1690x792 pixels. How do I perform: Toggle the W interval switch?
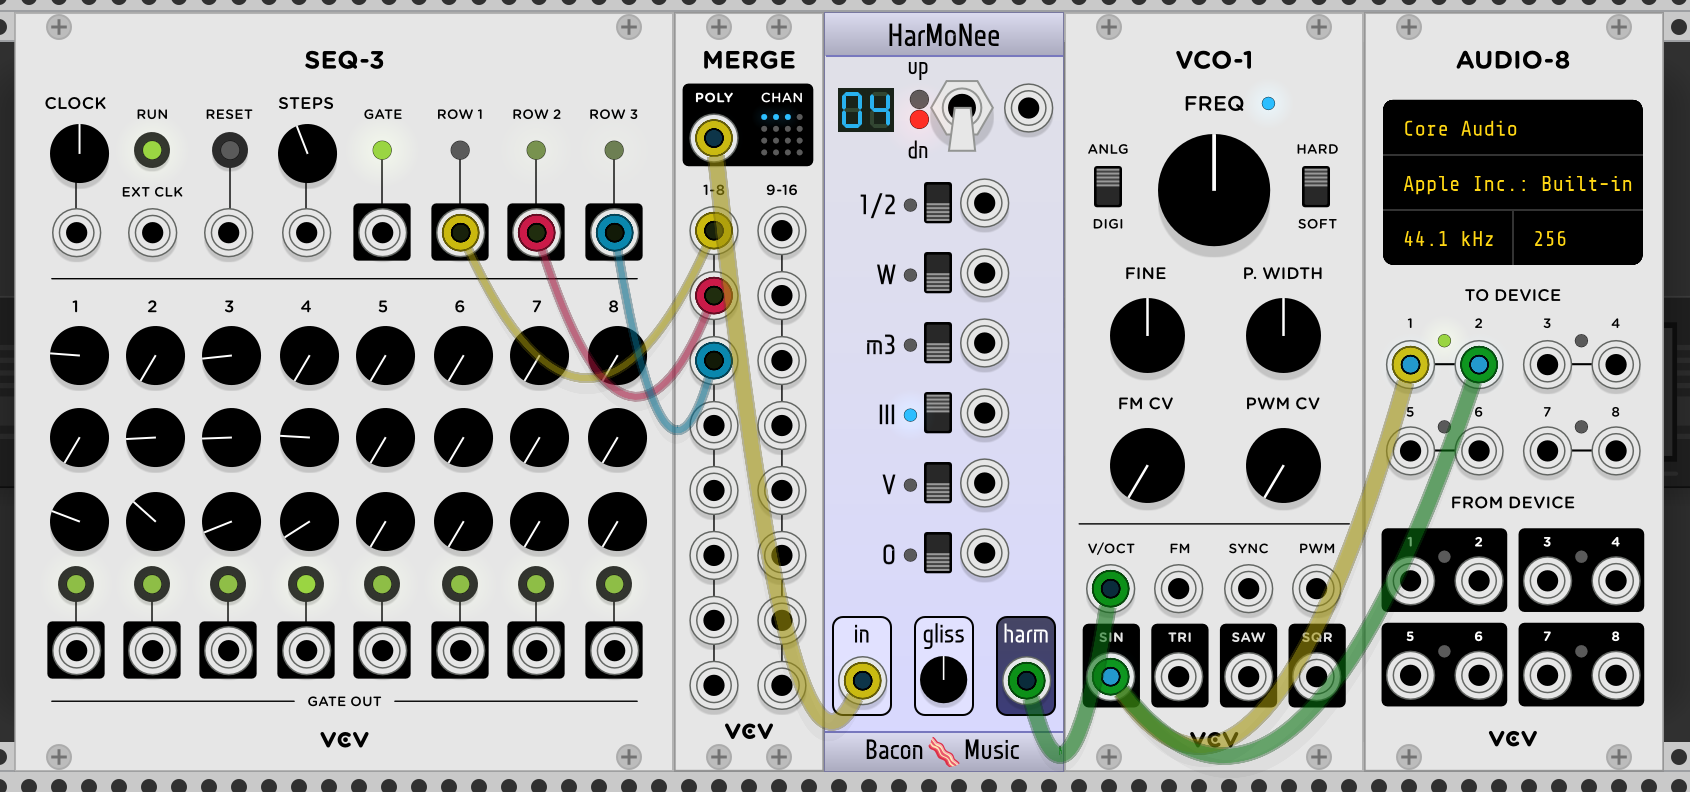[938, 273]
